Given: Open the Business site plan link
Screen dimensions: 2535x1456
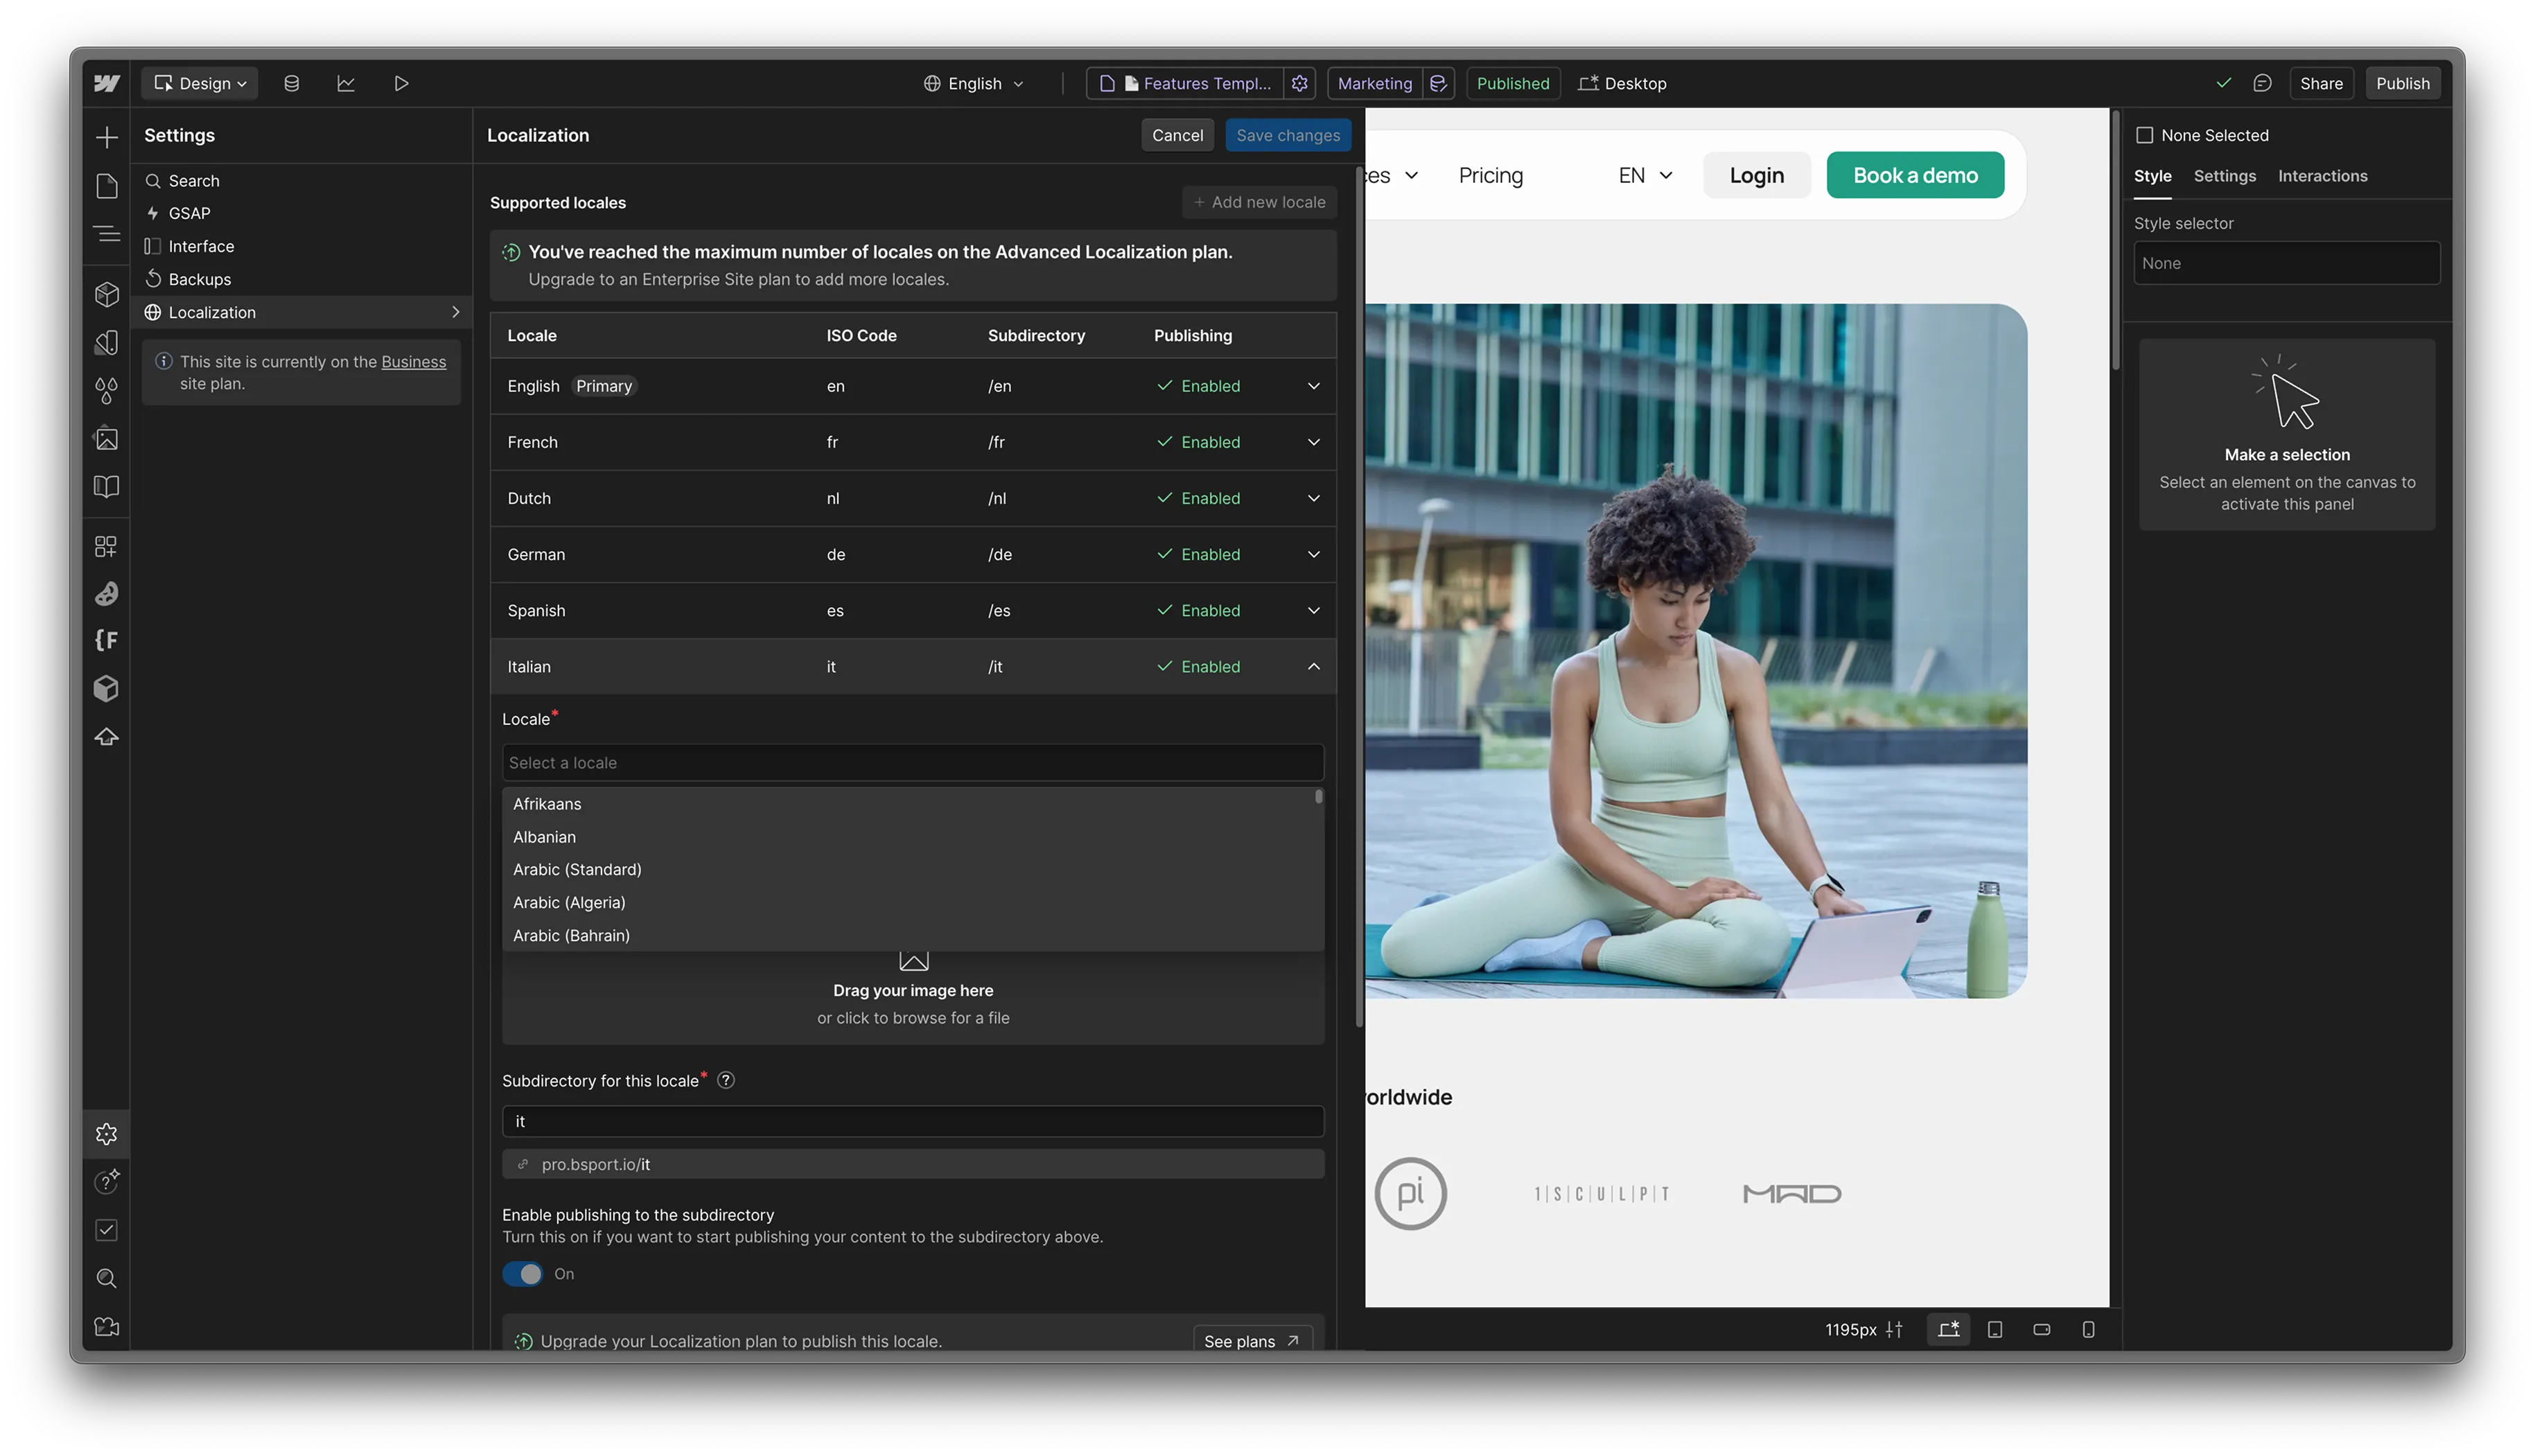Looking at the screenshot, I should [413, 362].
